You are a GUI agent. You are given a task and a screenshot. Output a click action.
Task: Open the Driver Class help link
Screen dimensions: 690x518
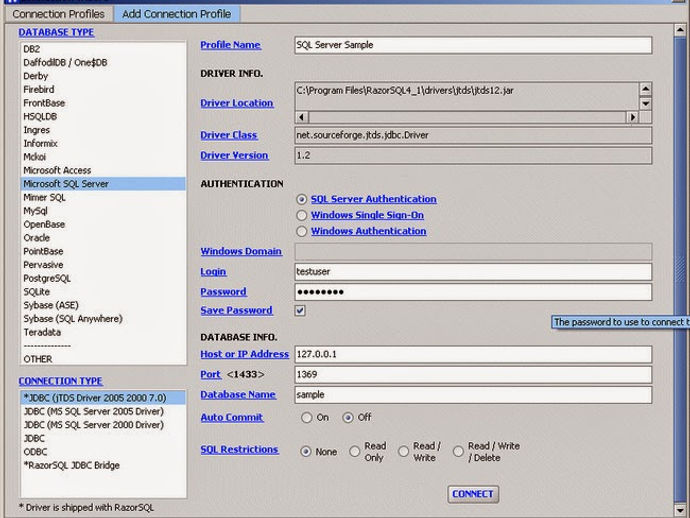(229, 135)
